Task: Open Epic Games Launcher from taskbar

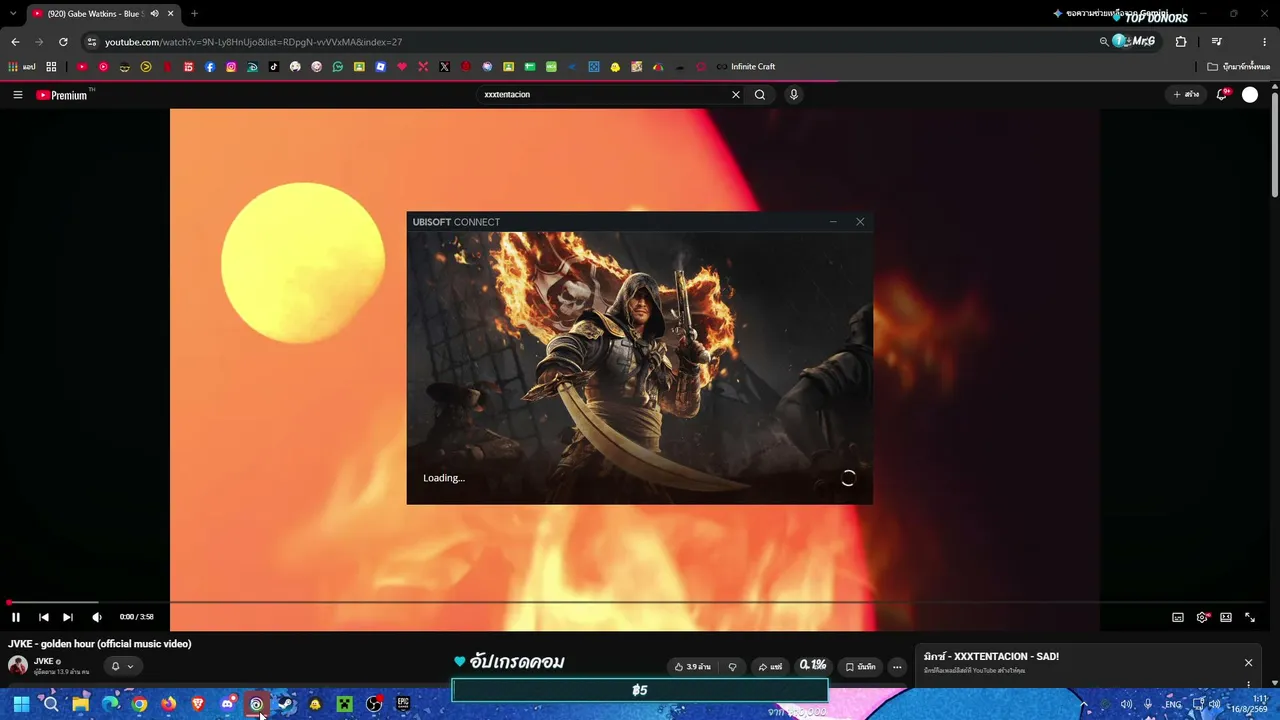Action: 403,704
